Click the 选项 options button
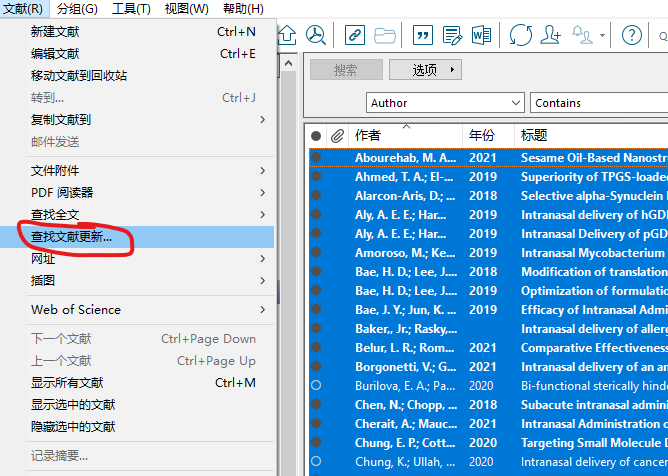 coord(425,69)
